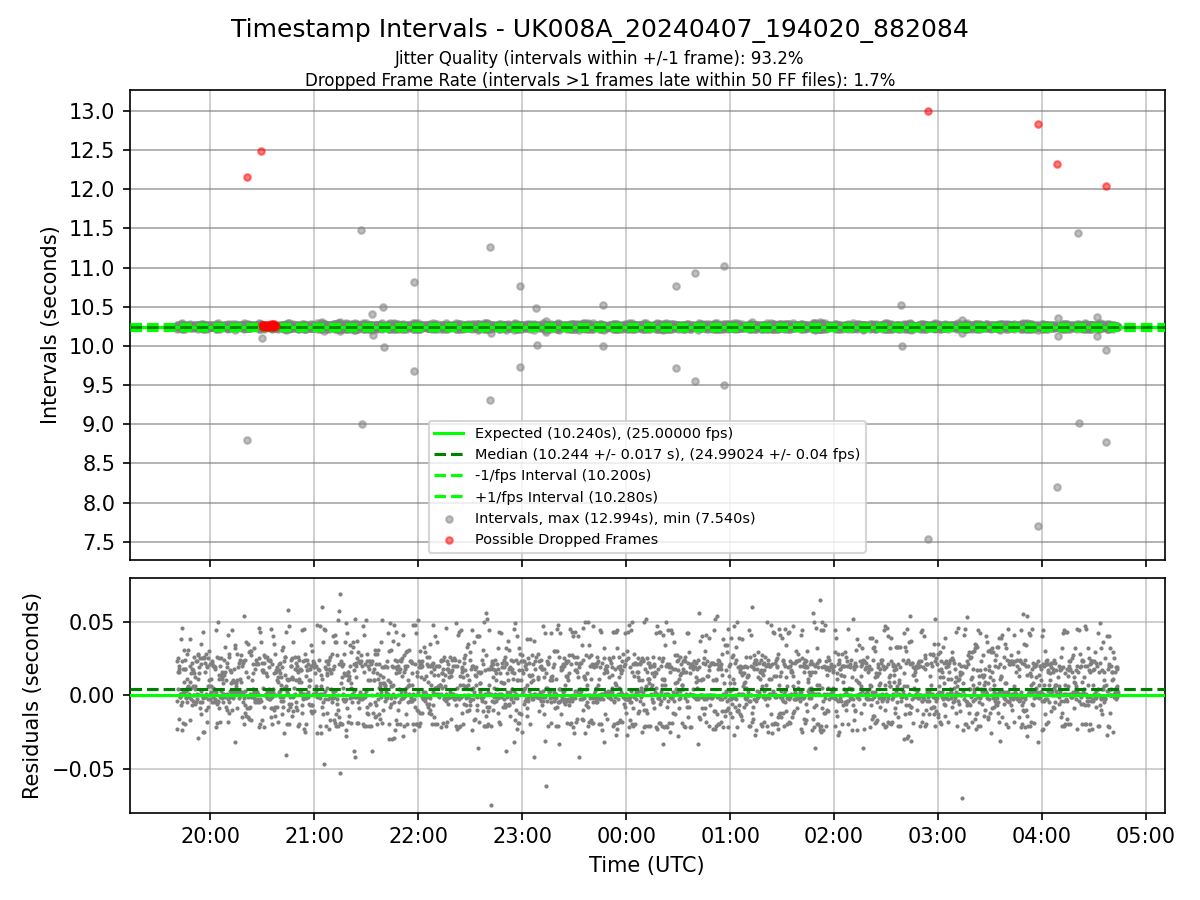Click legend entry 'Expected (10.240s), (25.00000 fps)'
This screenshot has height=900, width=1200.
click(x=604, y=433)
